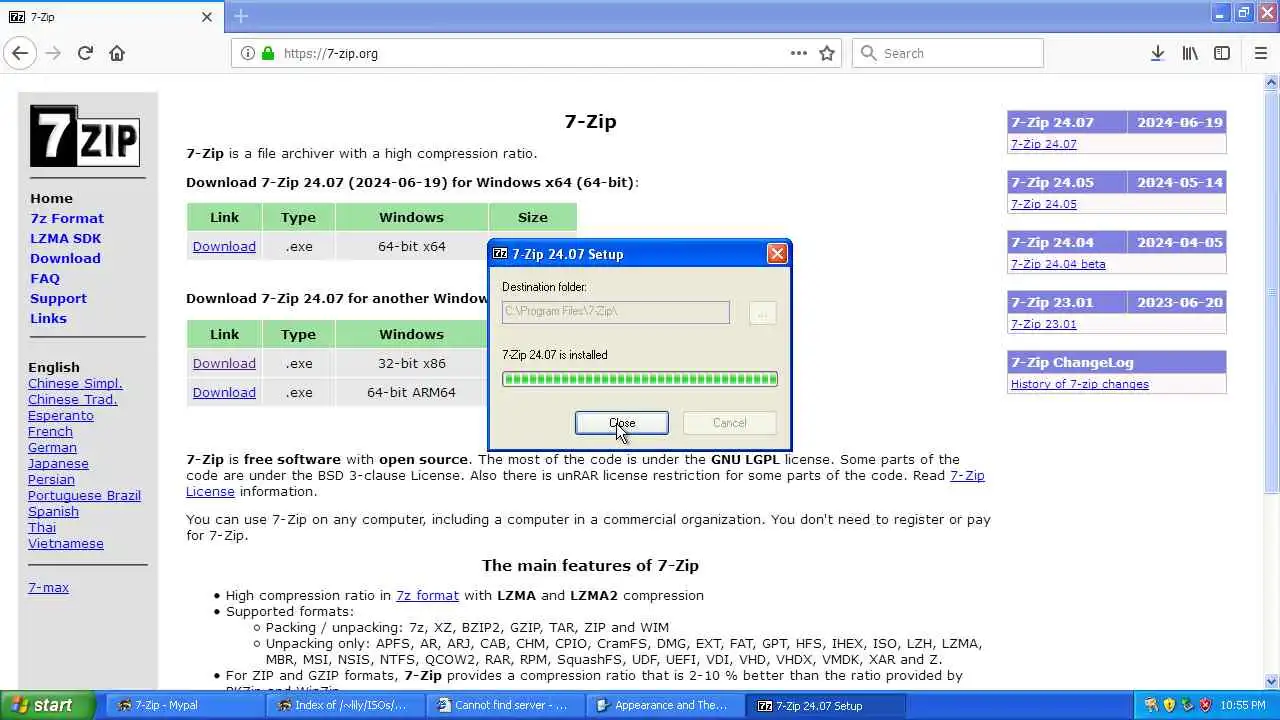Reload the page with the refresh icon
The height and width of the screenshot is (720, 1280).
[x=85, y=53]
